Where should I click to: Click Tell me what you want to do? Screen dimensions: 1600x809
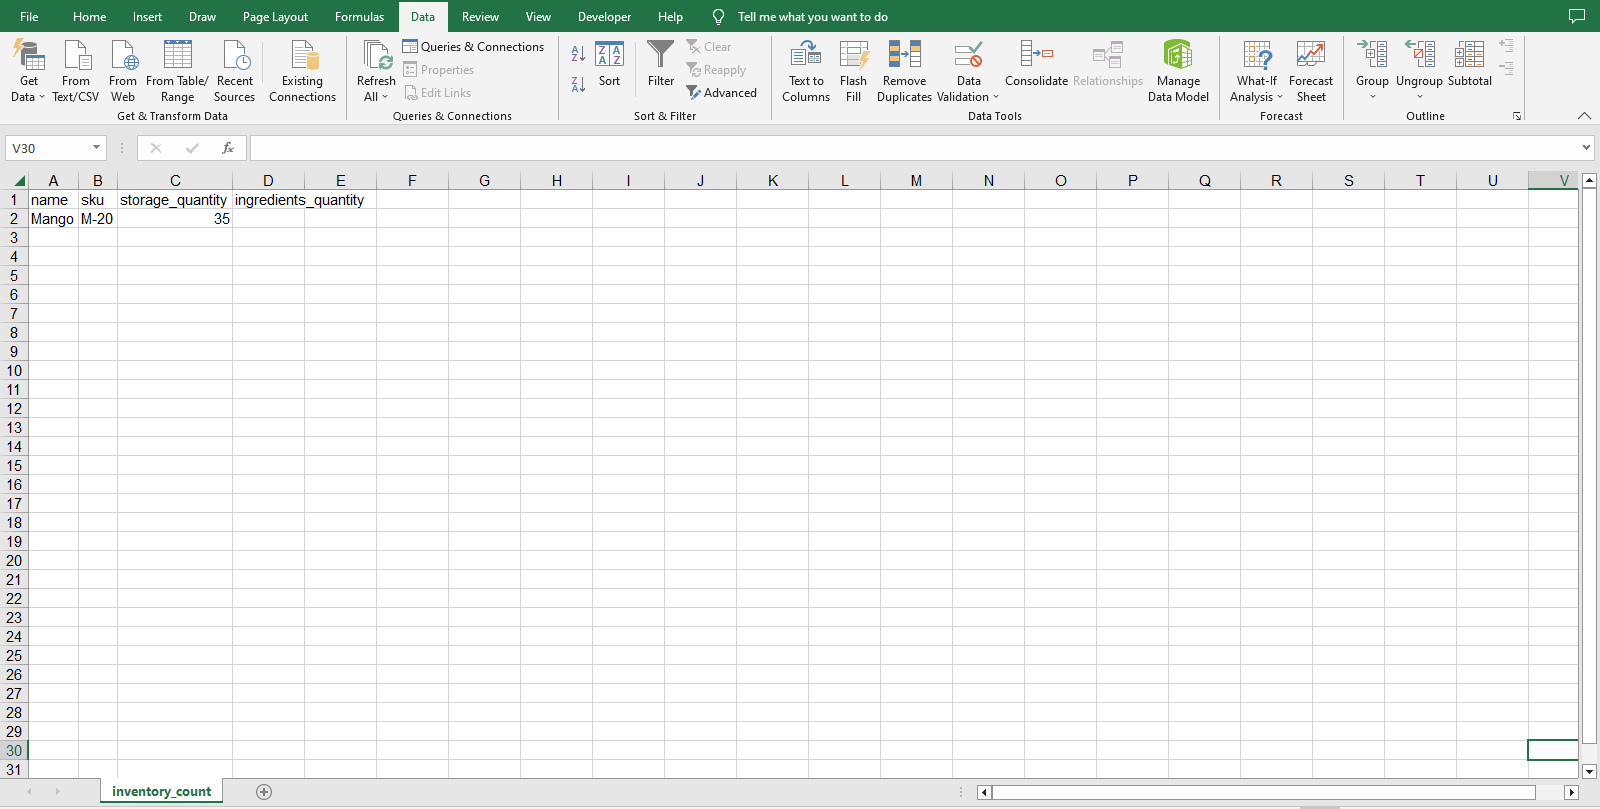tap(812, 17)
